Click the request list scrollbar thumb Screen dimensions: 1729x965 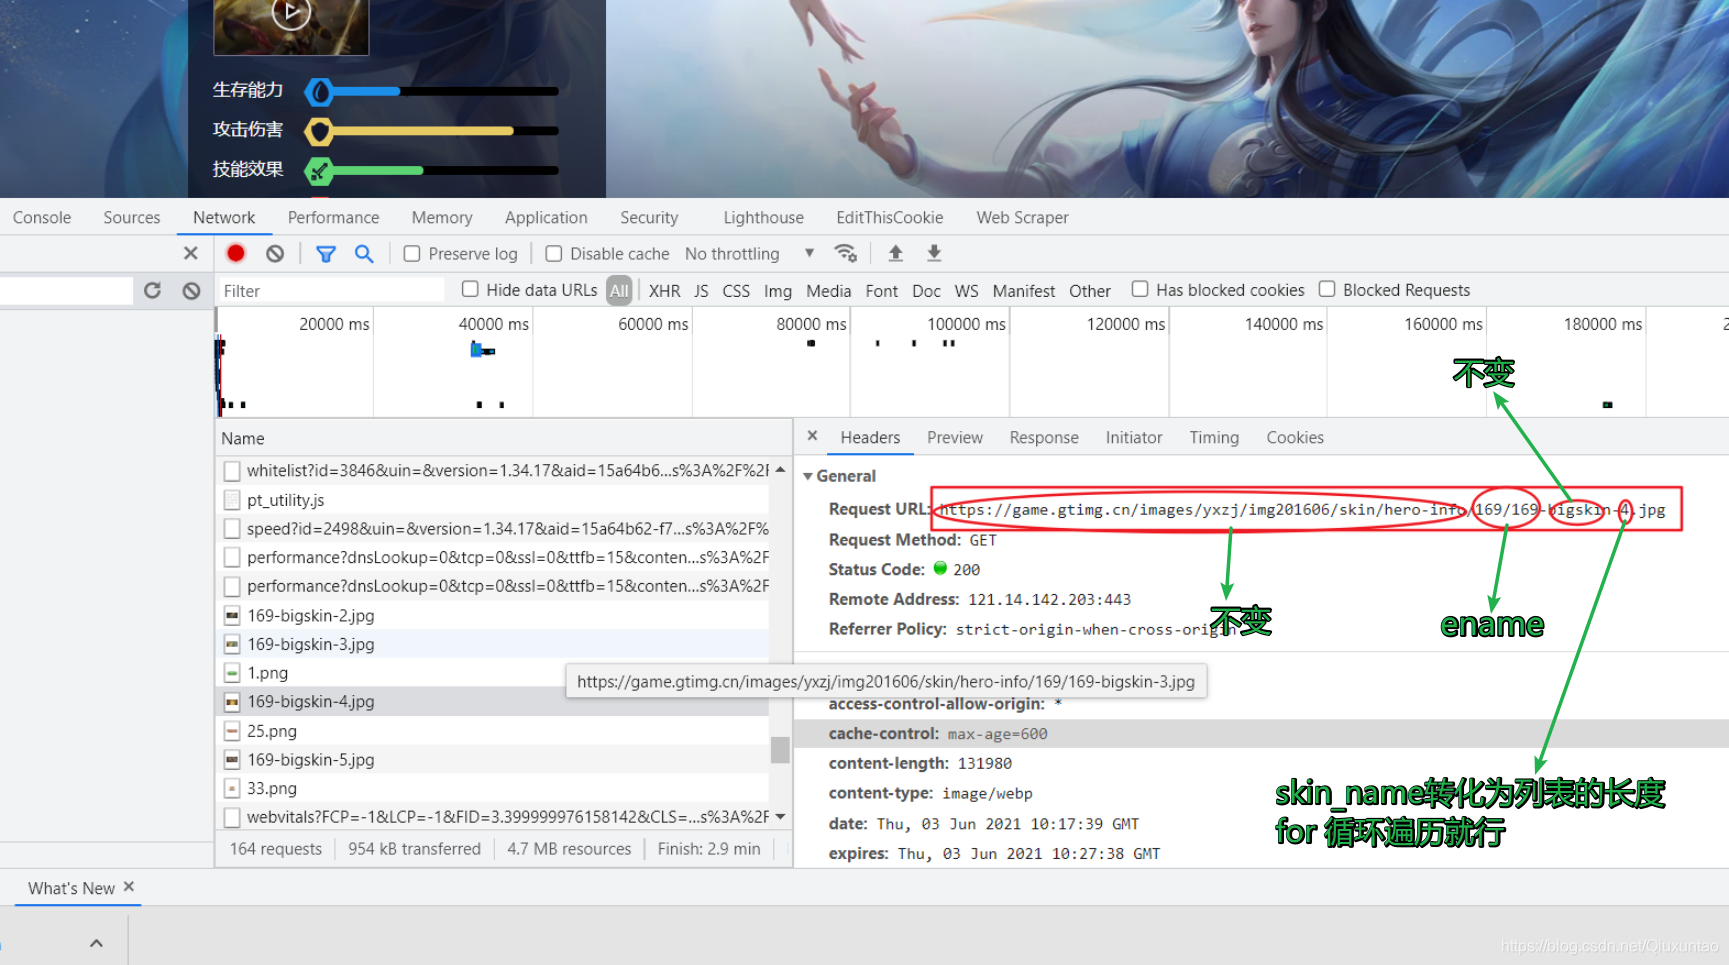(x=780, y=750)
